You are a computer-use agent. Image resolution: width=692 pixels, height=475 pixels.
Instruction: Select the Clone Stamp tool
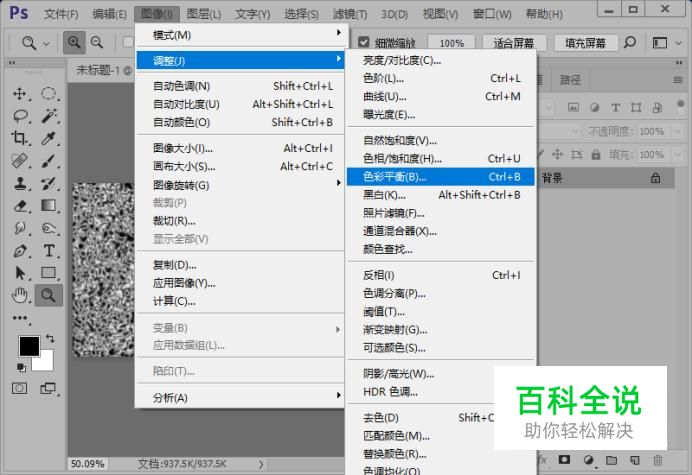coord(19,183)
